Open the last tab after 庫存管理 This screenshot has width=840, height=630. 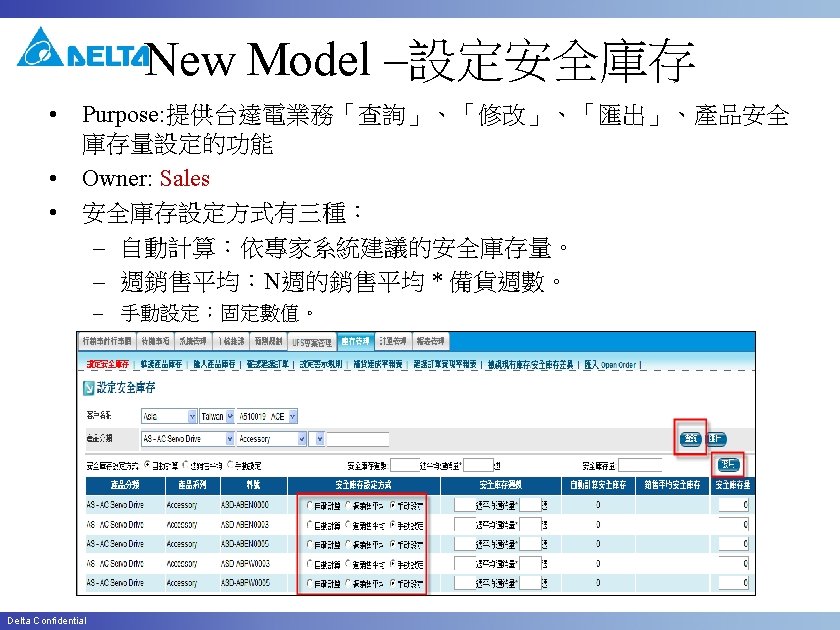(x=430, y=341)
